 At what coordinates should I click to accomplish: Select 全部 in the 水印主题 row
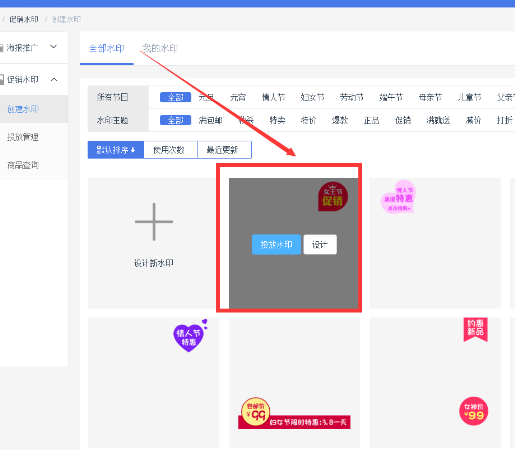coord(175,120)
